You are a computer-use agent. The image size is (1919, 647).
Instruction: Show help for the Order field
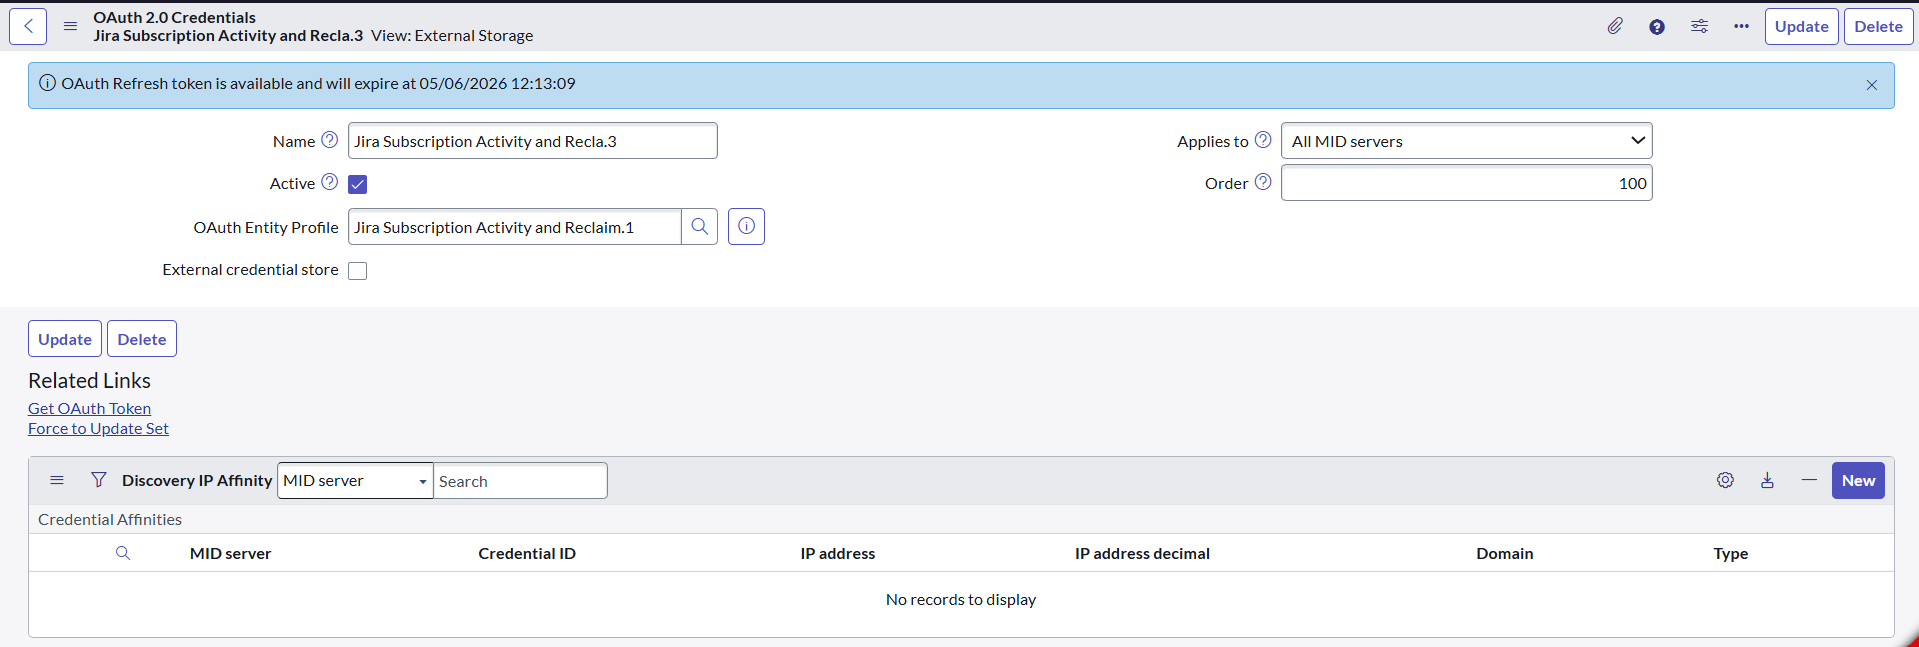tap(1263, 182)
